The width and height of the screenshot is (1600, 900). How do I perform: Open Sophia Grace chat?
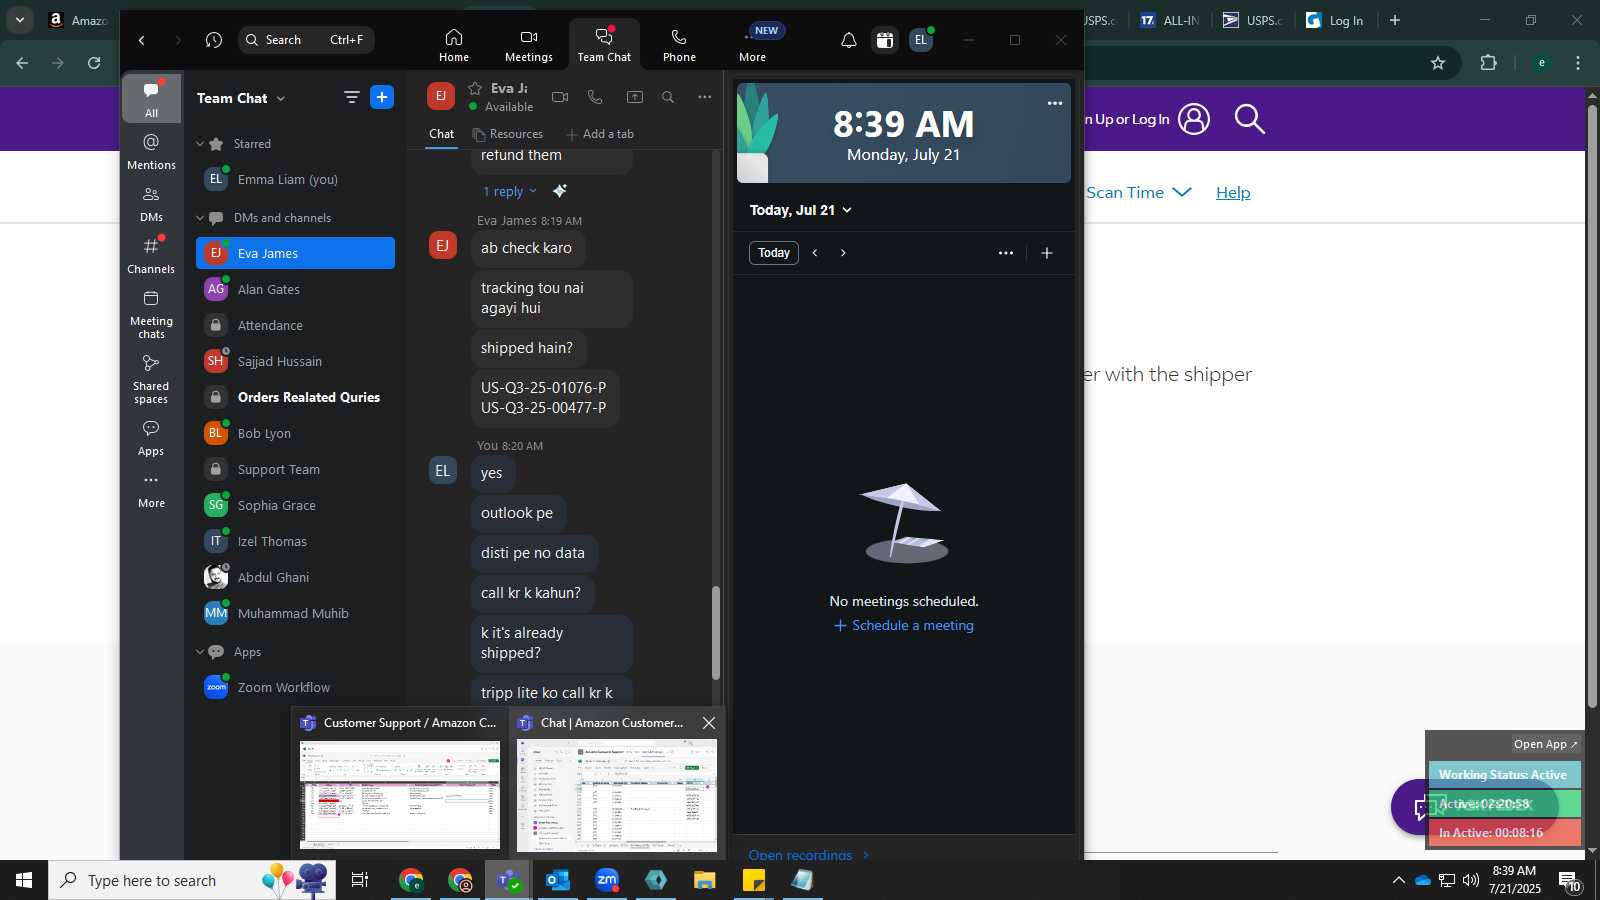tap(295, 505)
